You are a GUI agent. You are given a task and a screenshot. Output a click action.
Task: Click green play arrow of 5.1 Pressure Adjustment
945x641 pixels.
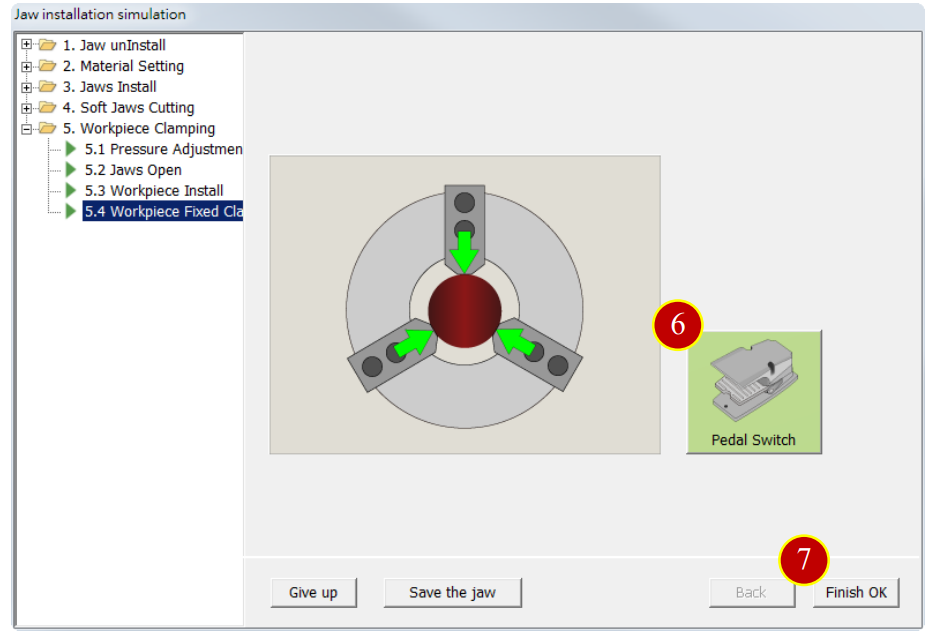(x=71, y=149)
